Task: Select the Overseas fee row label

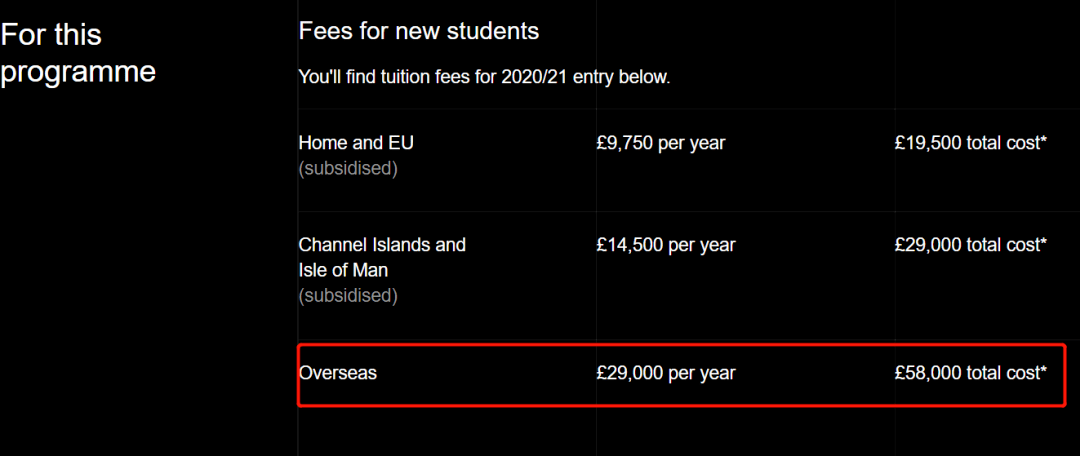Action: tap(338, 373)
